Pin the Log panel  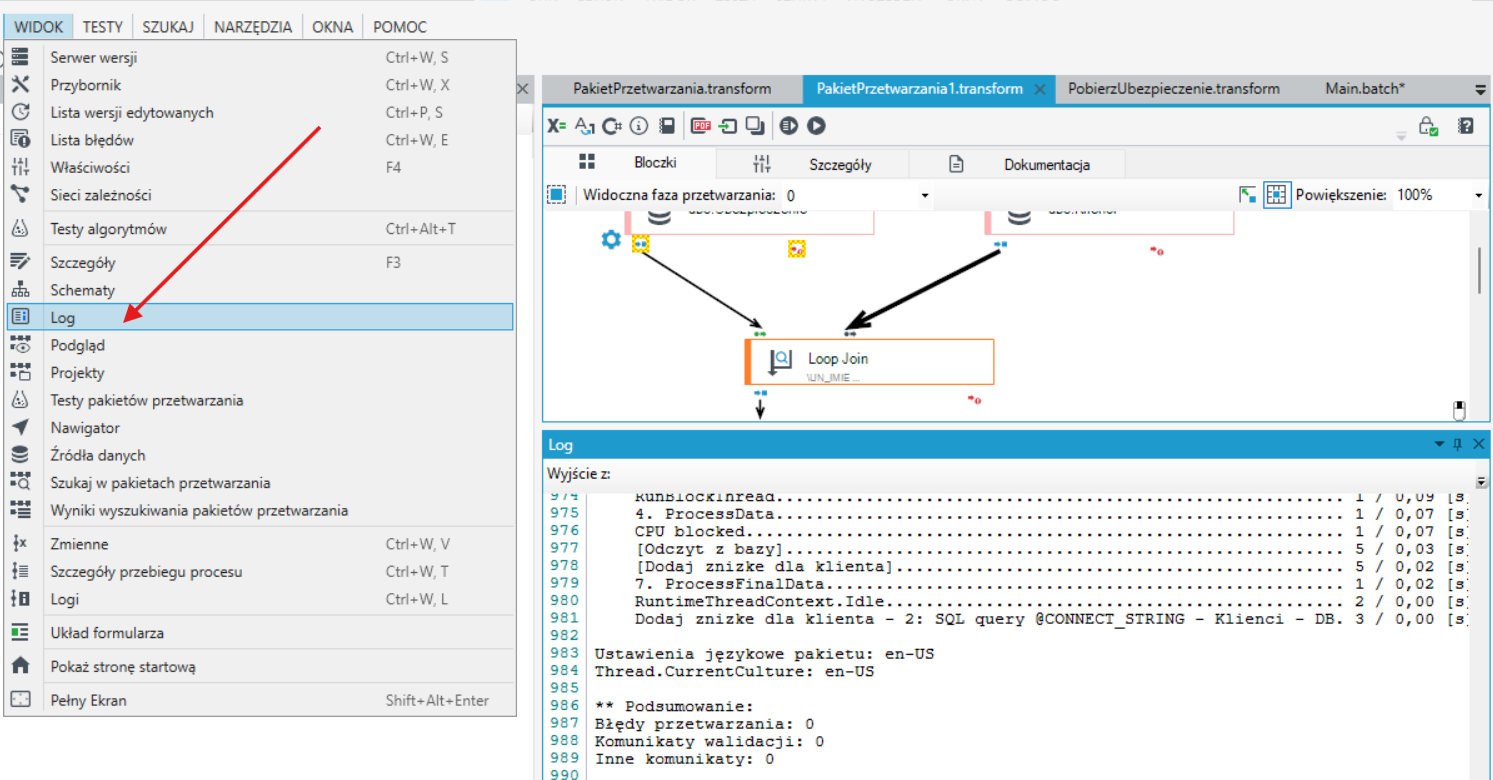pyautogui.click(x=1458, y=444)
